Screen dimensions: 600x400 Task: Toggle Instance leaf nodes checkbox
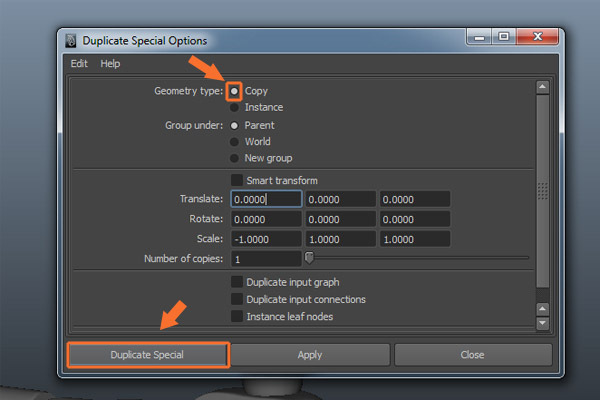[x=237, y=316]
